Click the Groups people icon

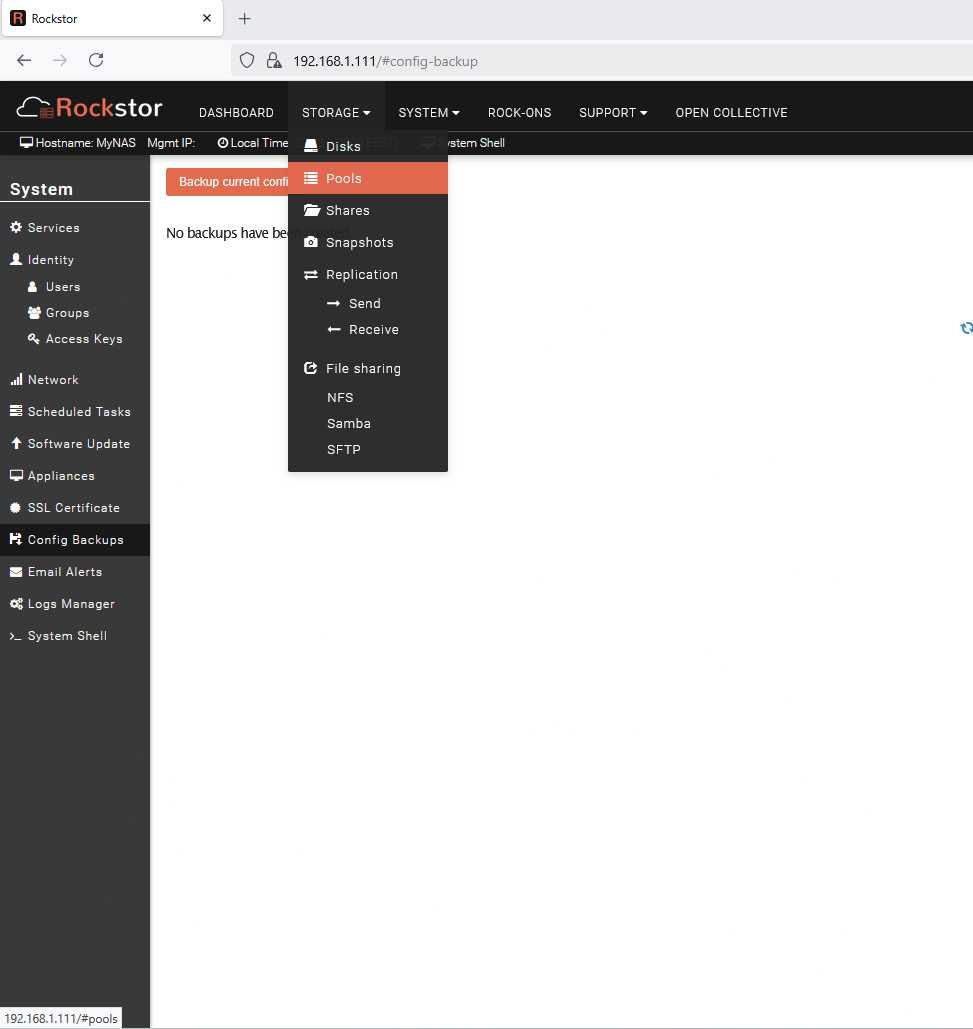point(34,312)
